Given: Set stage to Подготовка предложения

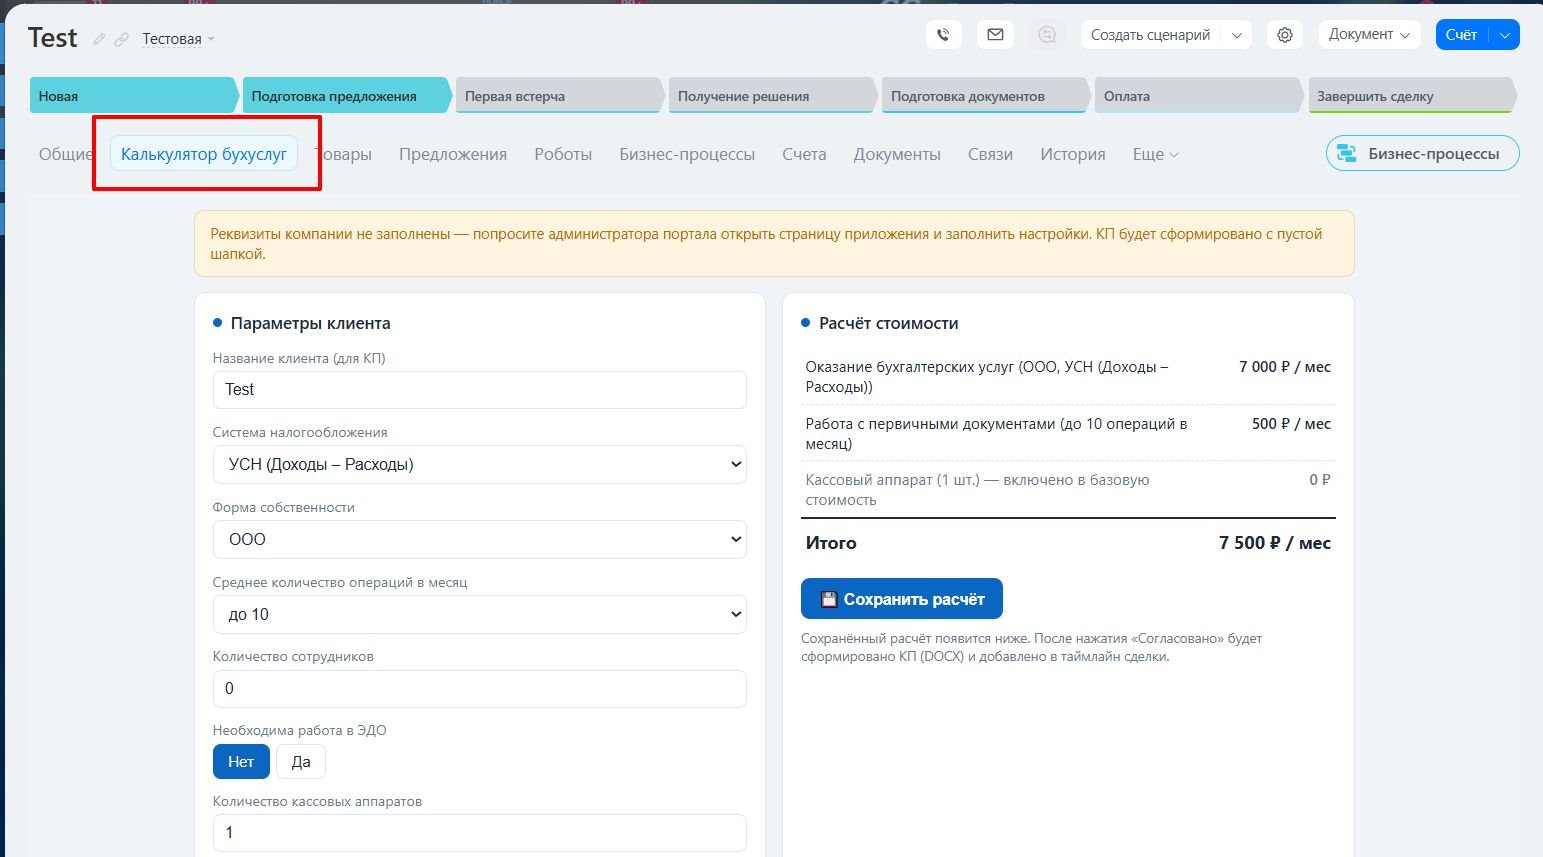Looking at the screenshot, I should [346, 96].
